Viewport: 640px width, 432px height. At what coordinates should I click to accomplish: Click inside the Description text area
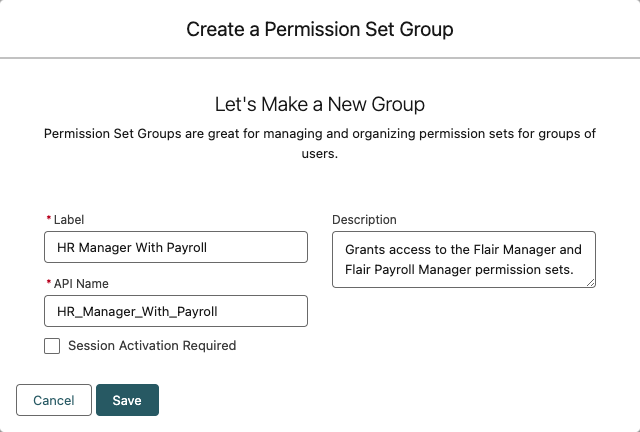(x=464, y=259)
